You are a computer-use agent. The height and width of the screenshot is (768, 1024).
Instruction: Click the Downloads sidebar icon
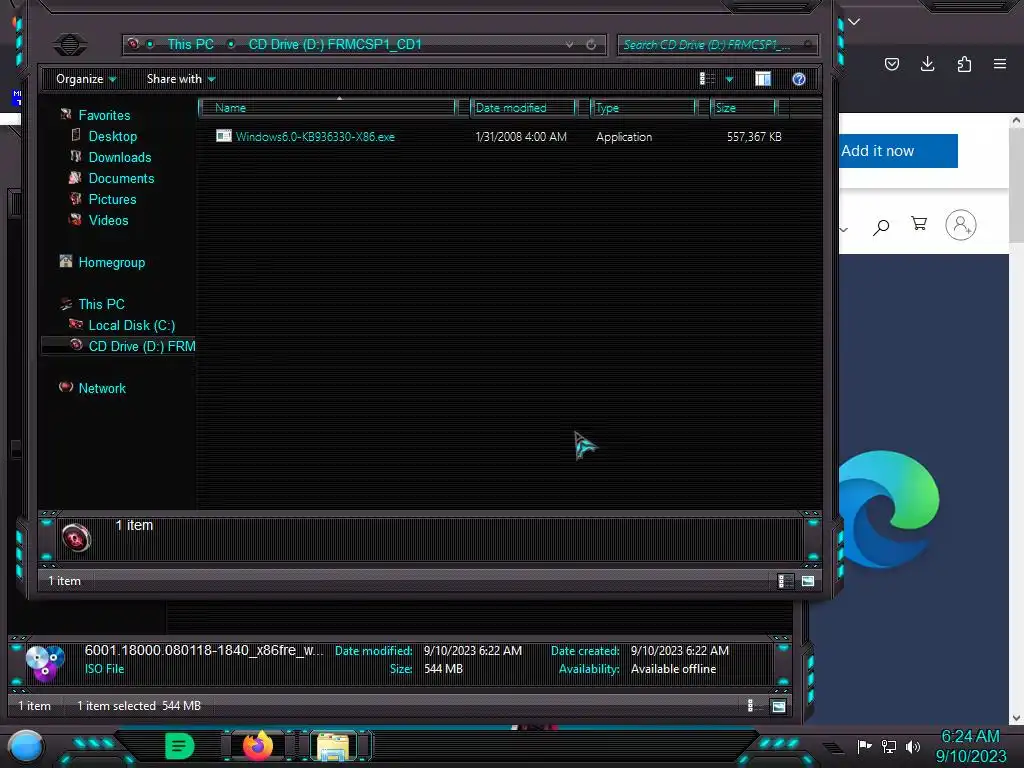tap(76, 156)
